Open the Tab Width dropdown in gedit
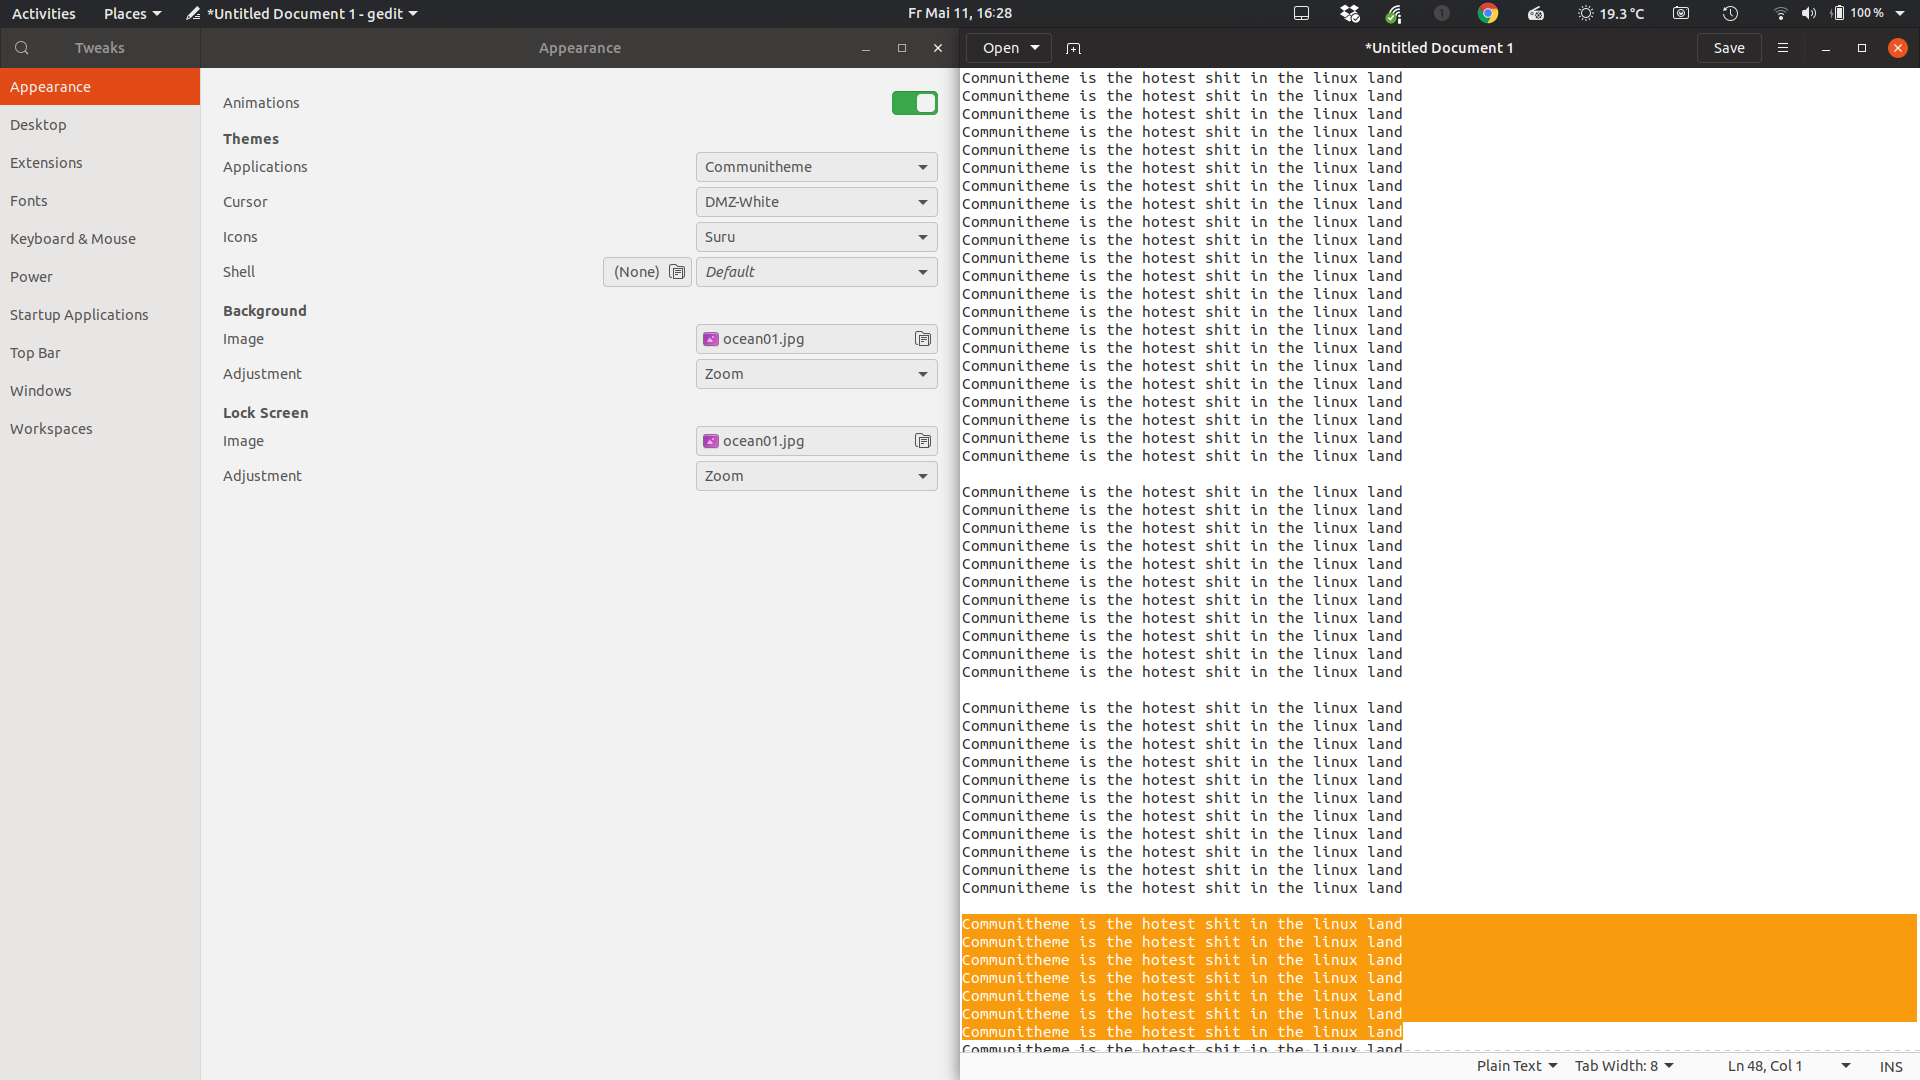Screen dimensions: 1920x1080 [1623, 1066]
